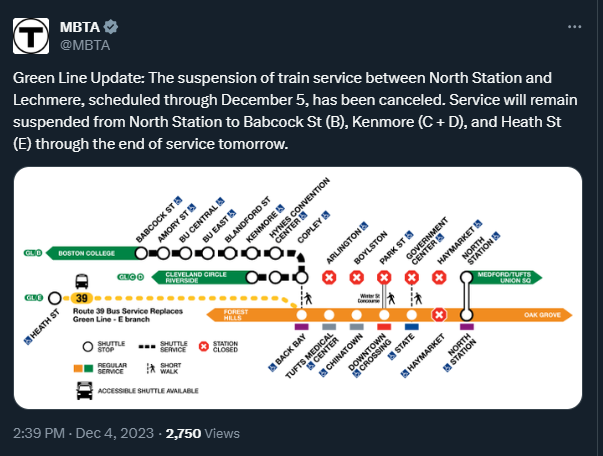Click the MBTA display name
Image resolution: width=603 pixels, height=456 pixels.
point(79,26)
